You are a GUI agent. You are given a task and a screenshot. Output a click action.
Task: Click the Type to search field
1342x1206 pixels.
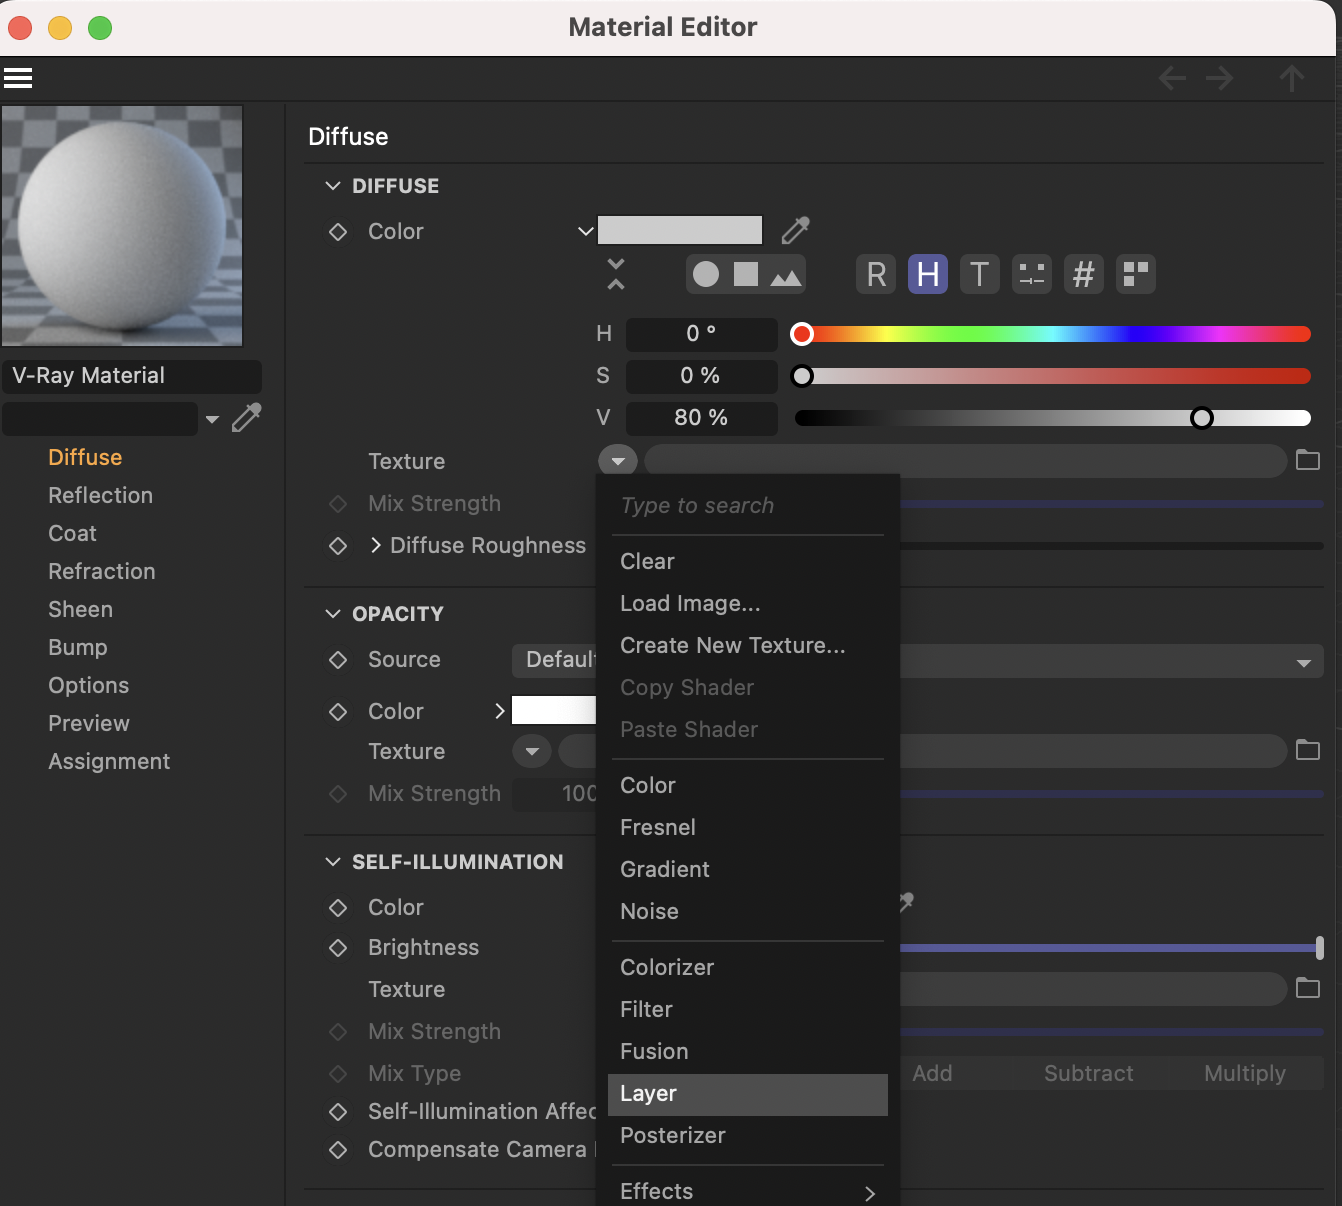(x=748, y=506)
